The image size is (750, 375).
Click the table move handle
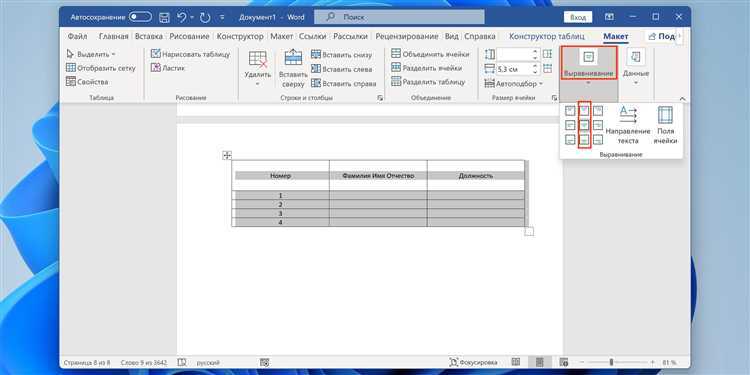(x=227, y=155)
